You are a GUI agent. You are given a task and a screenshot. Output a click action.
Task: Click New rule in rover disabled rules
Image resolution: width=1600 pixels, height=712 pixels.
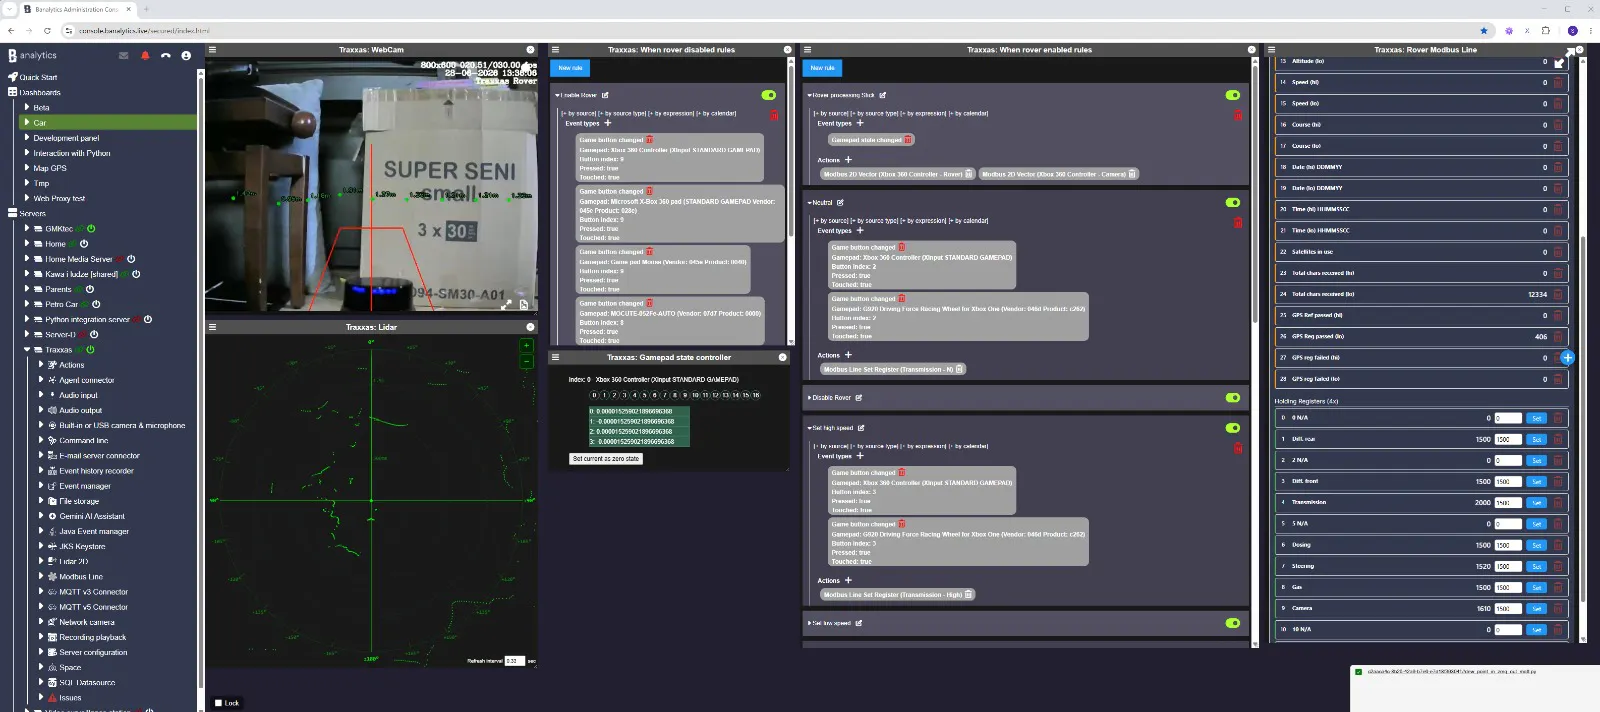[x=570, y=68]
